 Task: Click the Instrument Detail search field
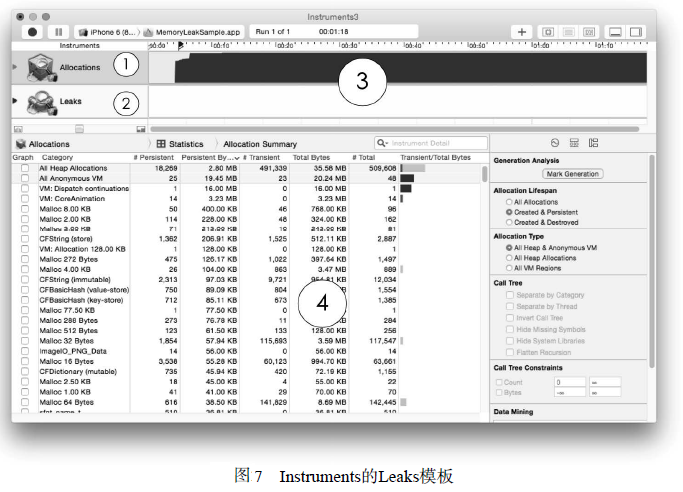(430, 144)
